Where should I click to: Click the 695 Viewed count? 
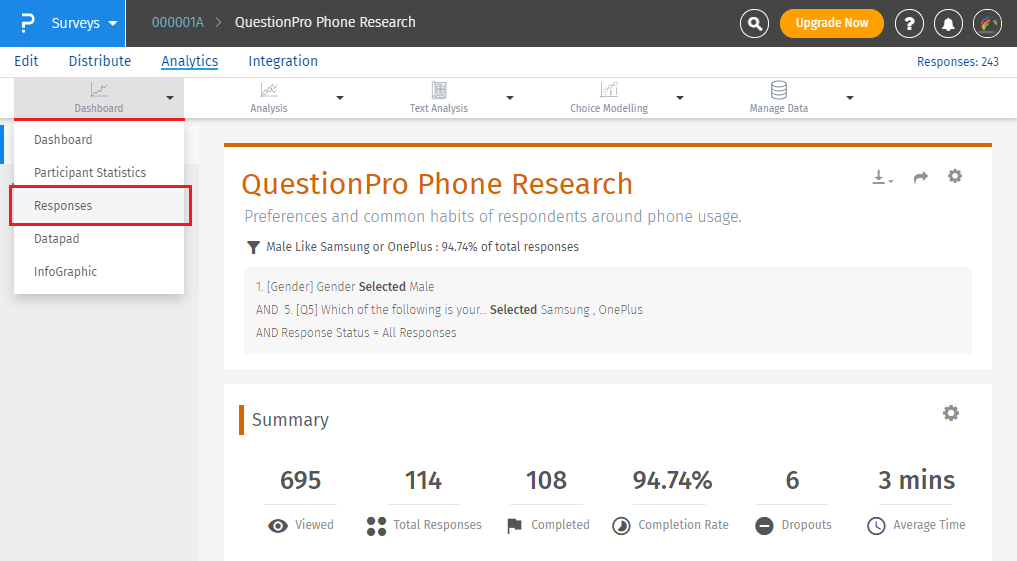300,481
